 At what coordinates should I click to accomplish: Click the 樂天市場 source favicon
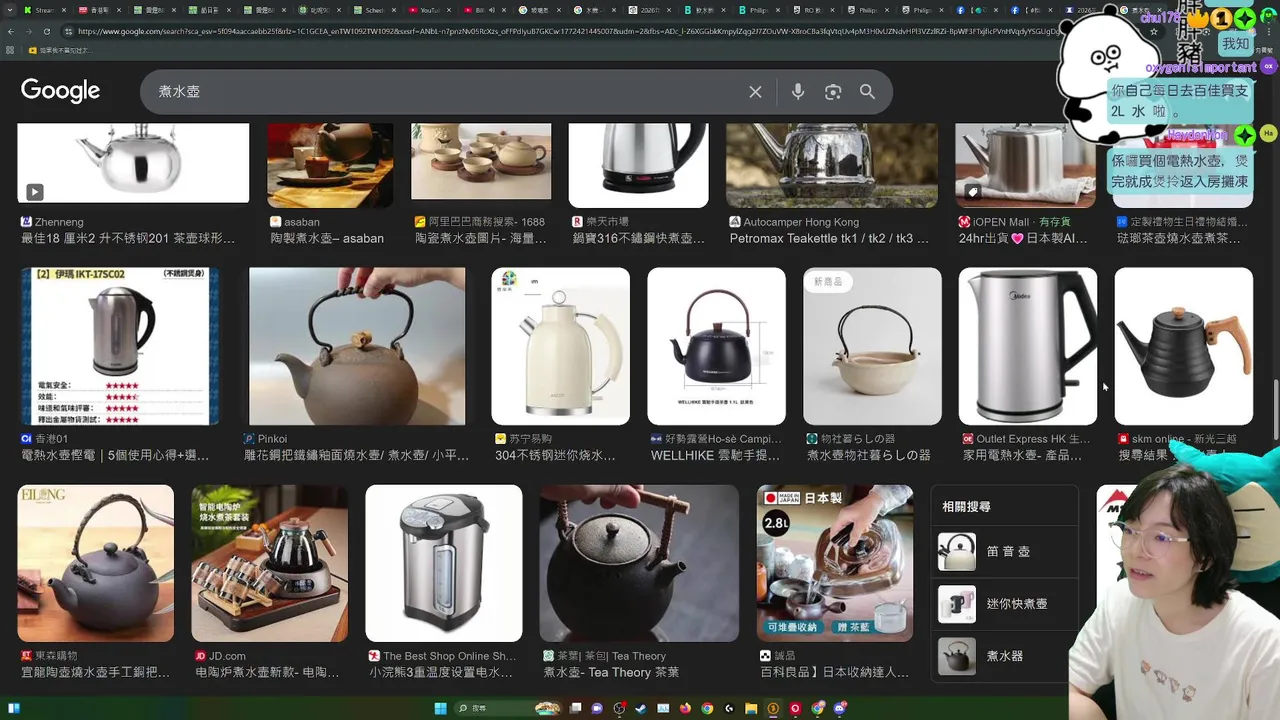pos(577,222)
